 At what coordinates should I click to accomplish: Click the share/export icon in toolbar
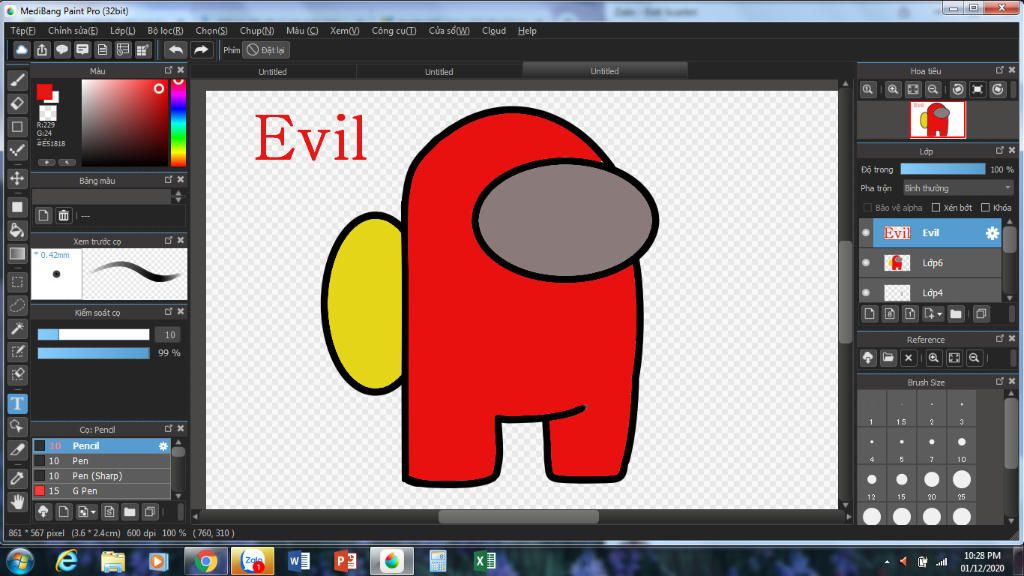click(42, 50)
